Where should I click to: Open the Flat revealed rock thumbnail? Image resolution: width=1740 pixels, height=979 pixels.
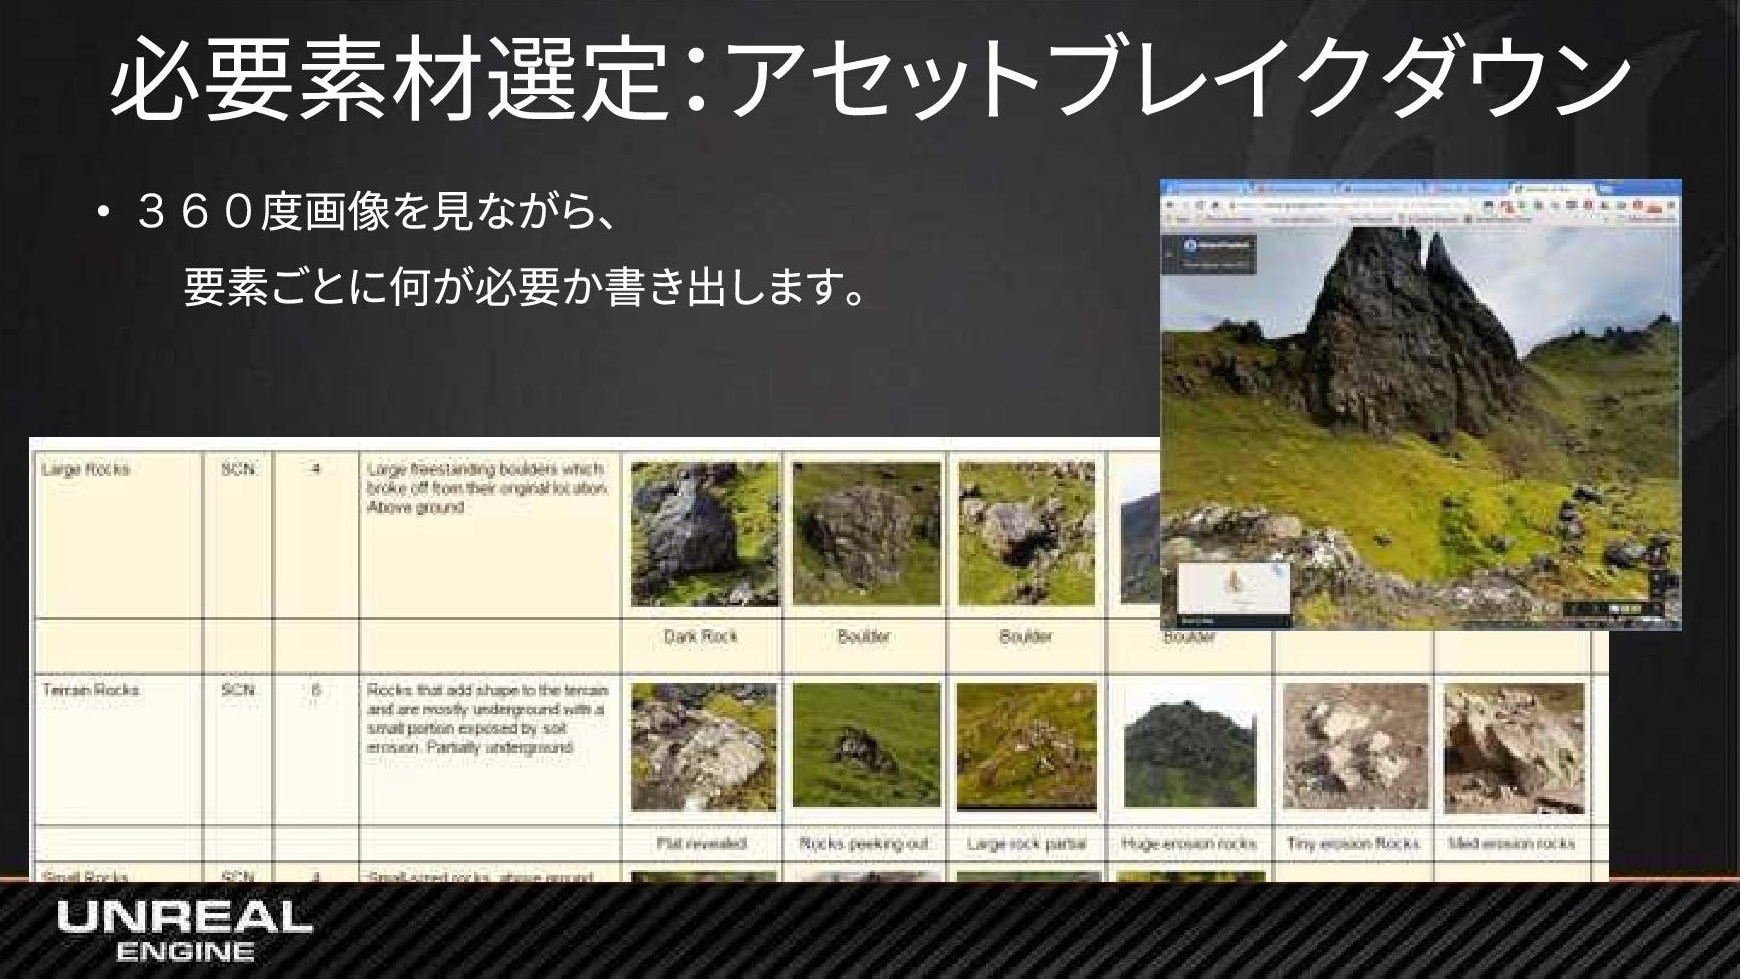(x=704, y=746)
